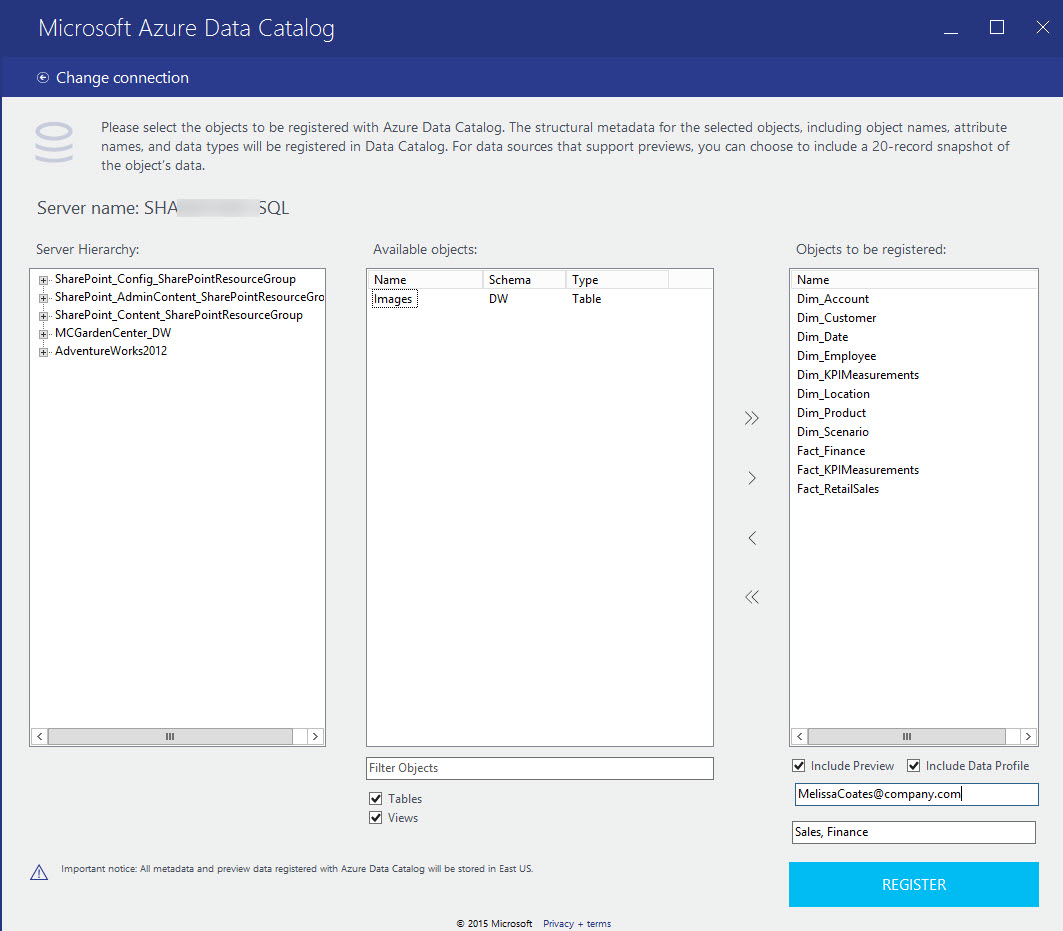
Task: Add selected object with single right chevron
Action: point(752,478)
